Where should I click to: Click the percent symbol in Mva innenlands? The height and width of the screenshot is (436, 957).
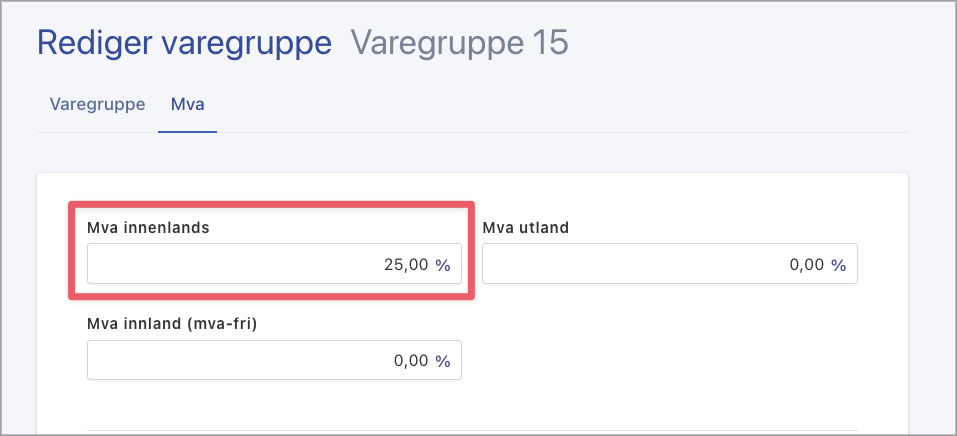coord(442,265)
